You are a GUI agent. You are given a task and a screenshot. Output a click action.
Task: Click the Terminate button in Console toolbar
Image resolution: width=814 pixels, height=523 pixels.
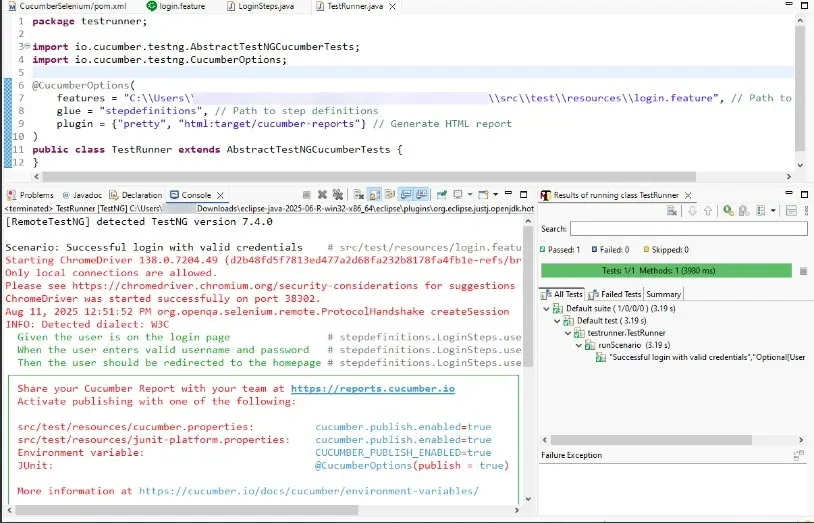pos(306,195)
